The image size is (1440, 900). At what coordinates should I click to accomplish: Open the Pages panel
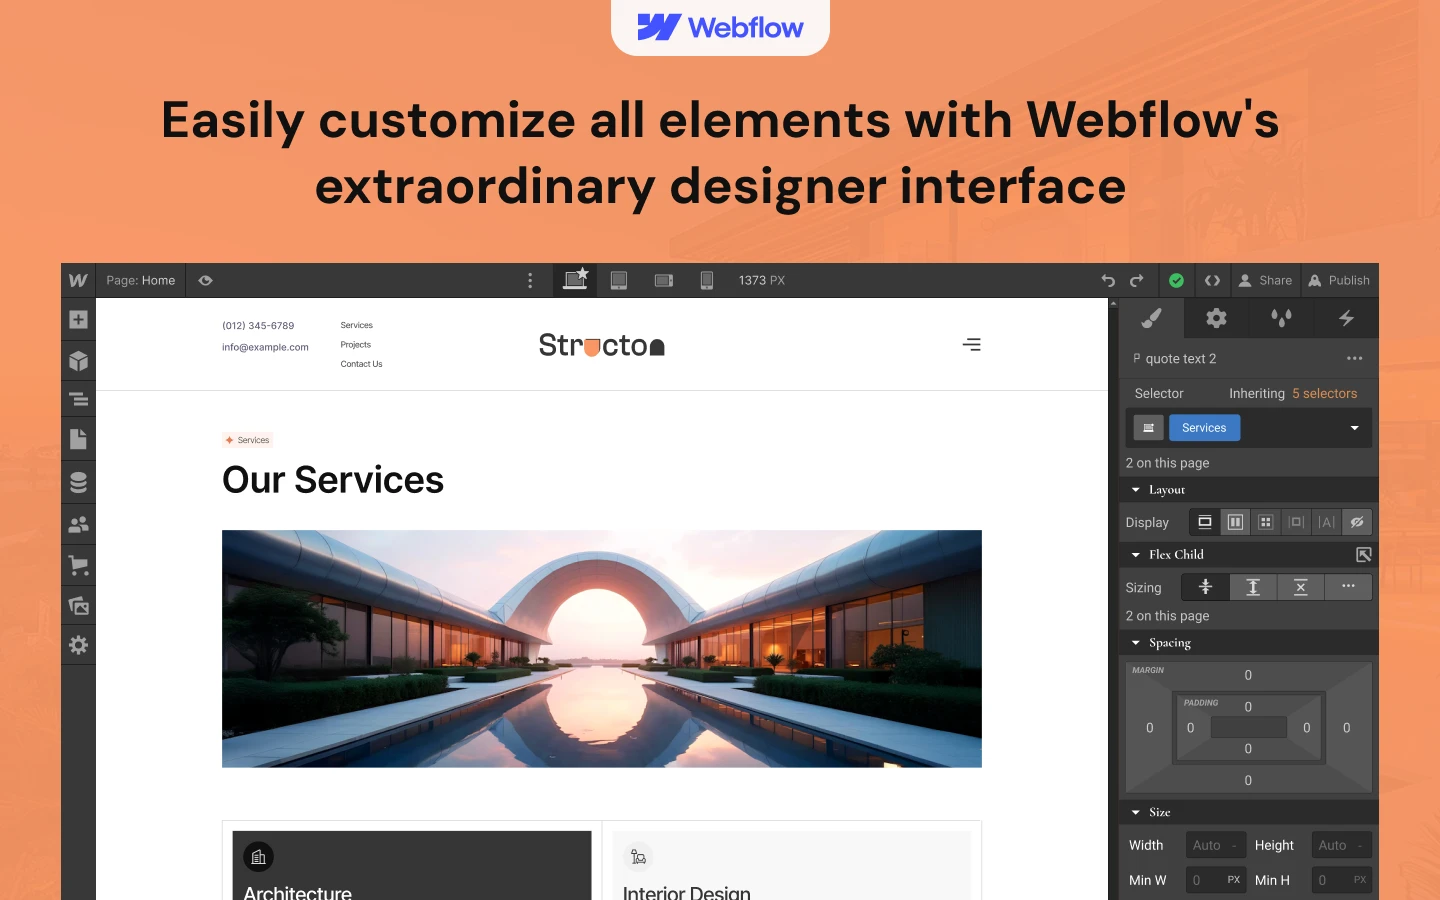coord(78,439)
